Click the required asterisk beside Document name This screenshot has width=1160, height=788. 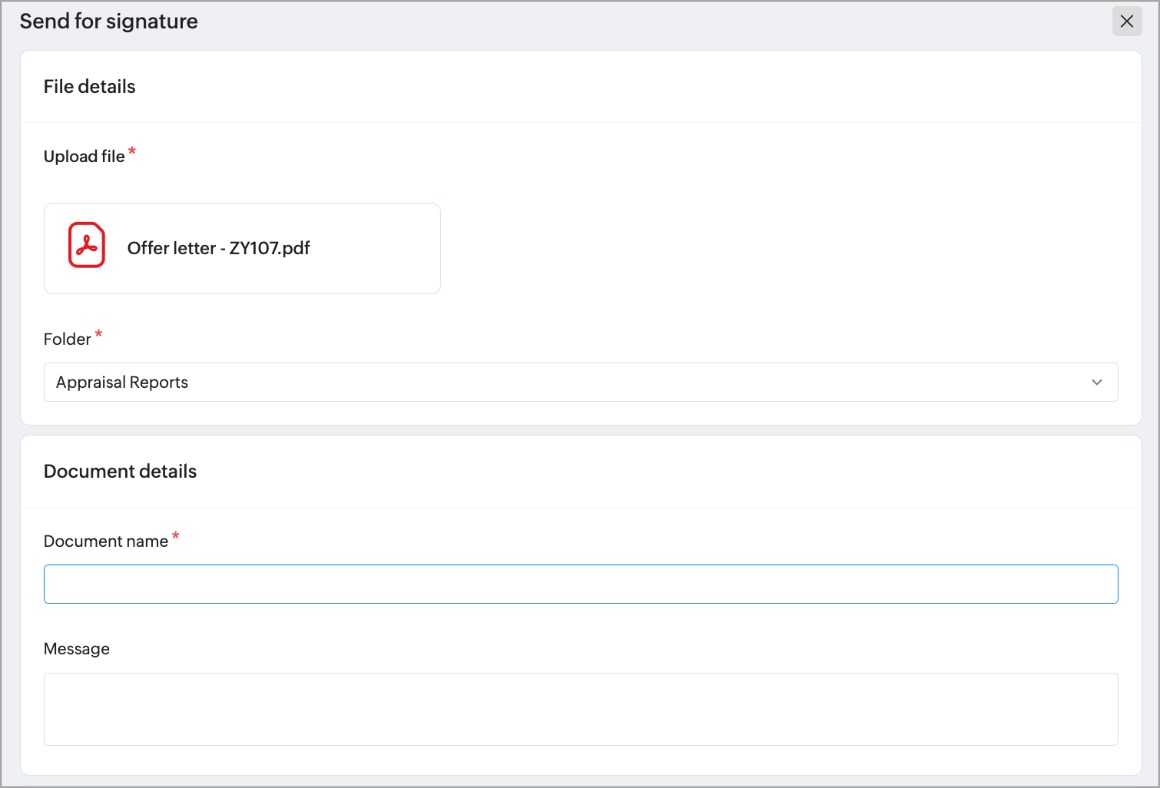click(x=176, y=537)
